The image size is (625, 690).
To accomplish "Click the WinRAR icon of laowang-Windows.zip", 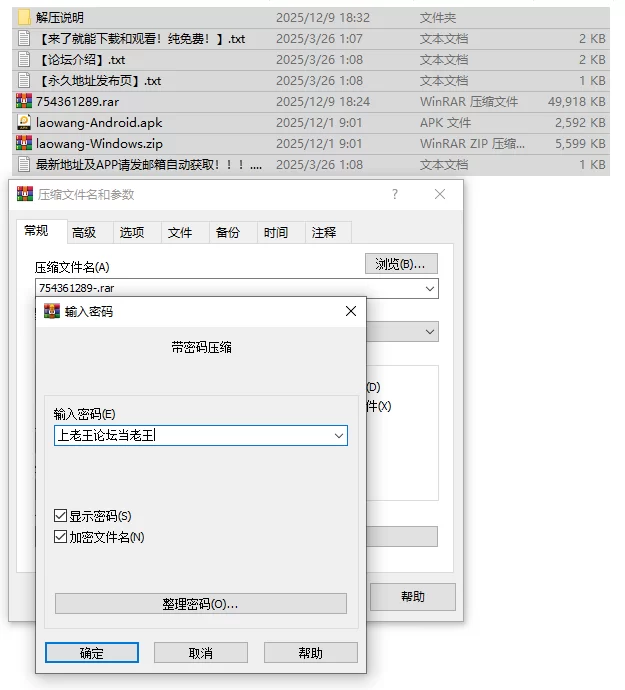I will click(24, 143).
